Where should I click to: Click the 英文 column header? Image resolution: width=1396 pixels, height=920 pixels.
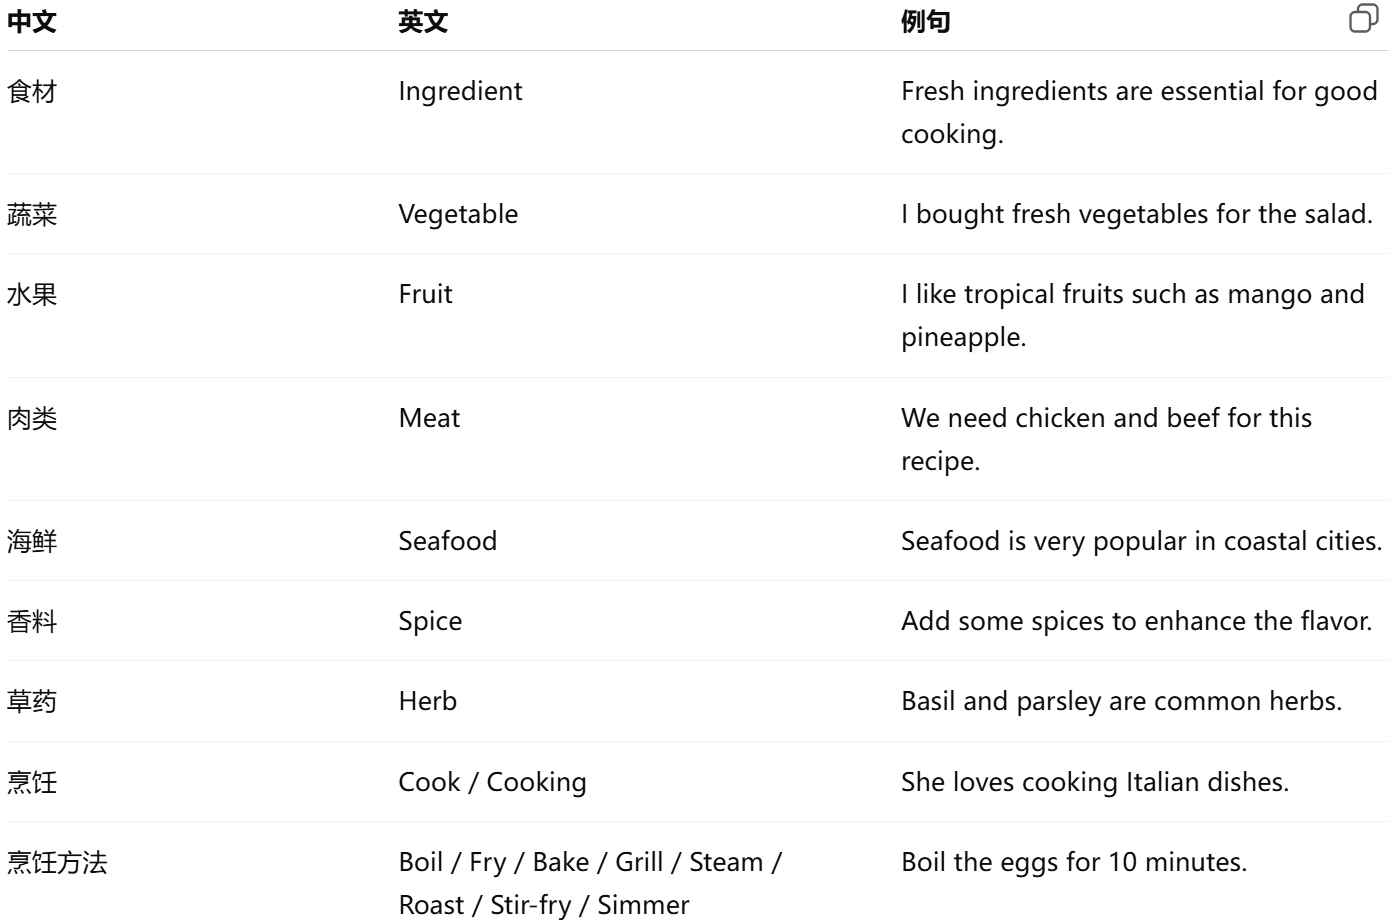[x=423, y=22]
